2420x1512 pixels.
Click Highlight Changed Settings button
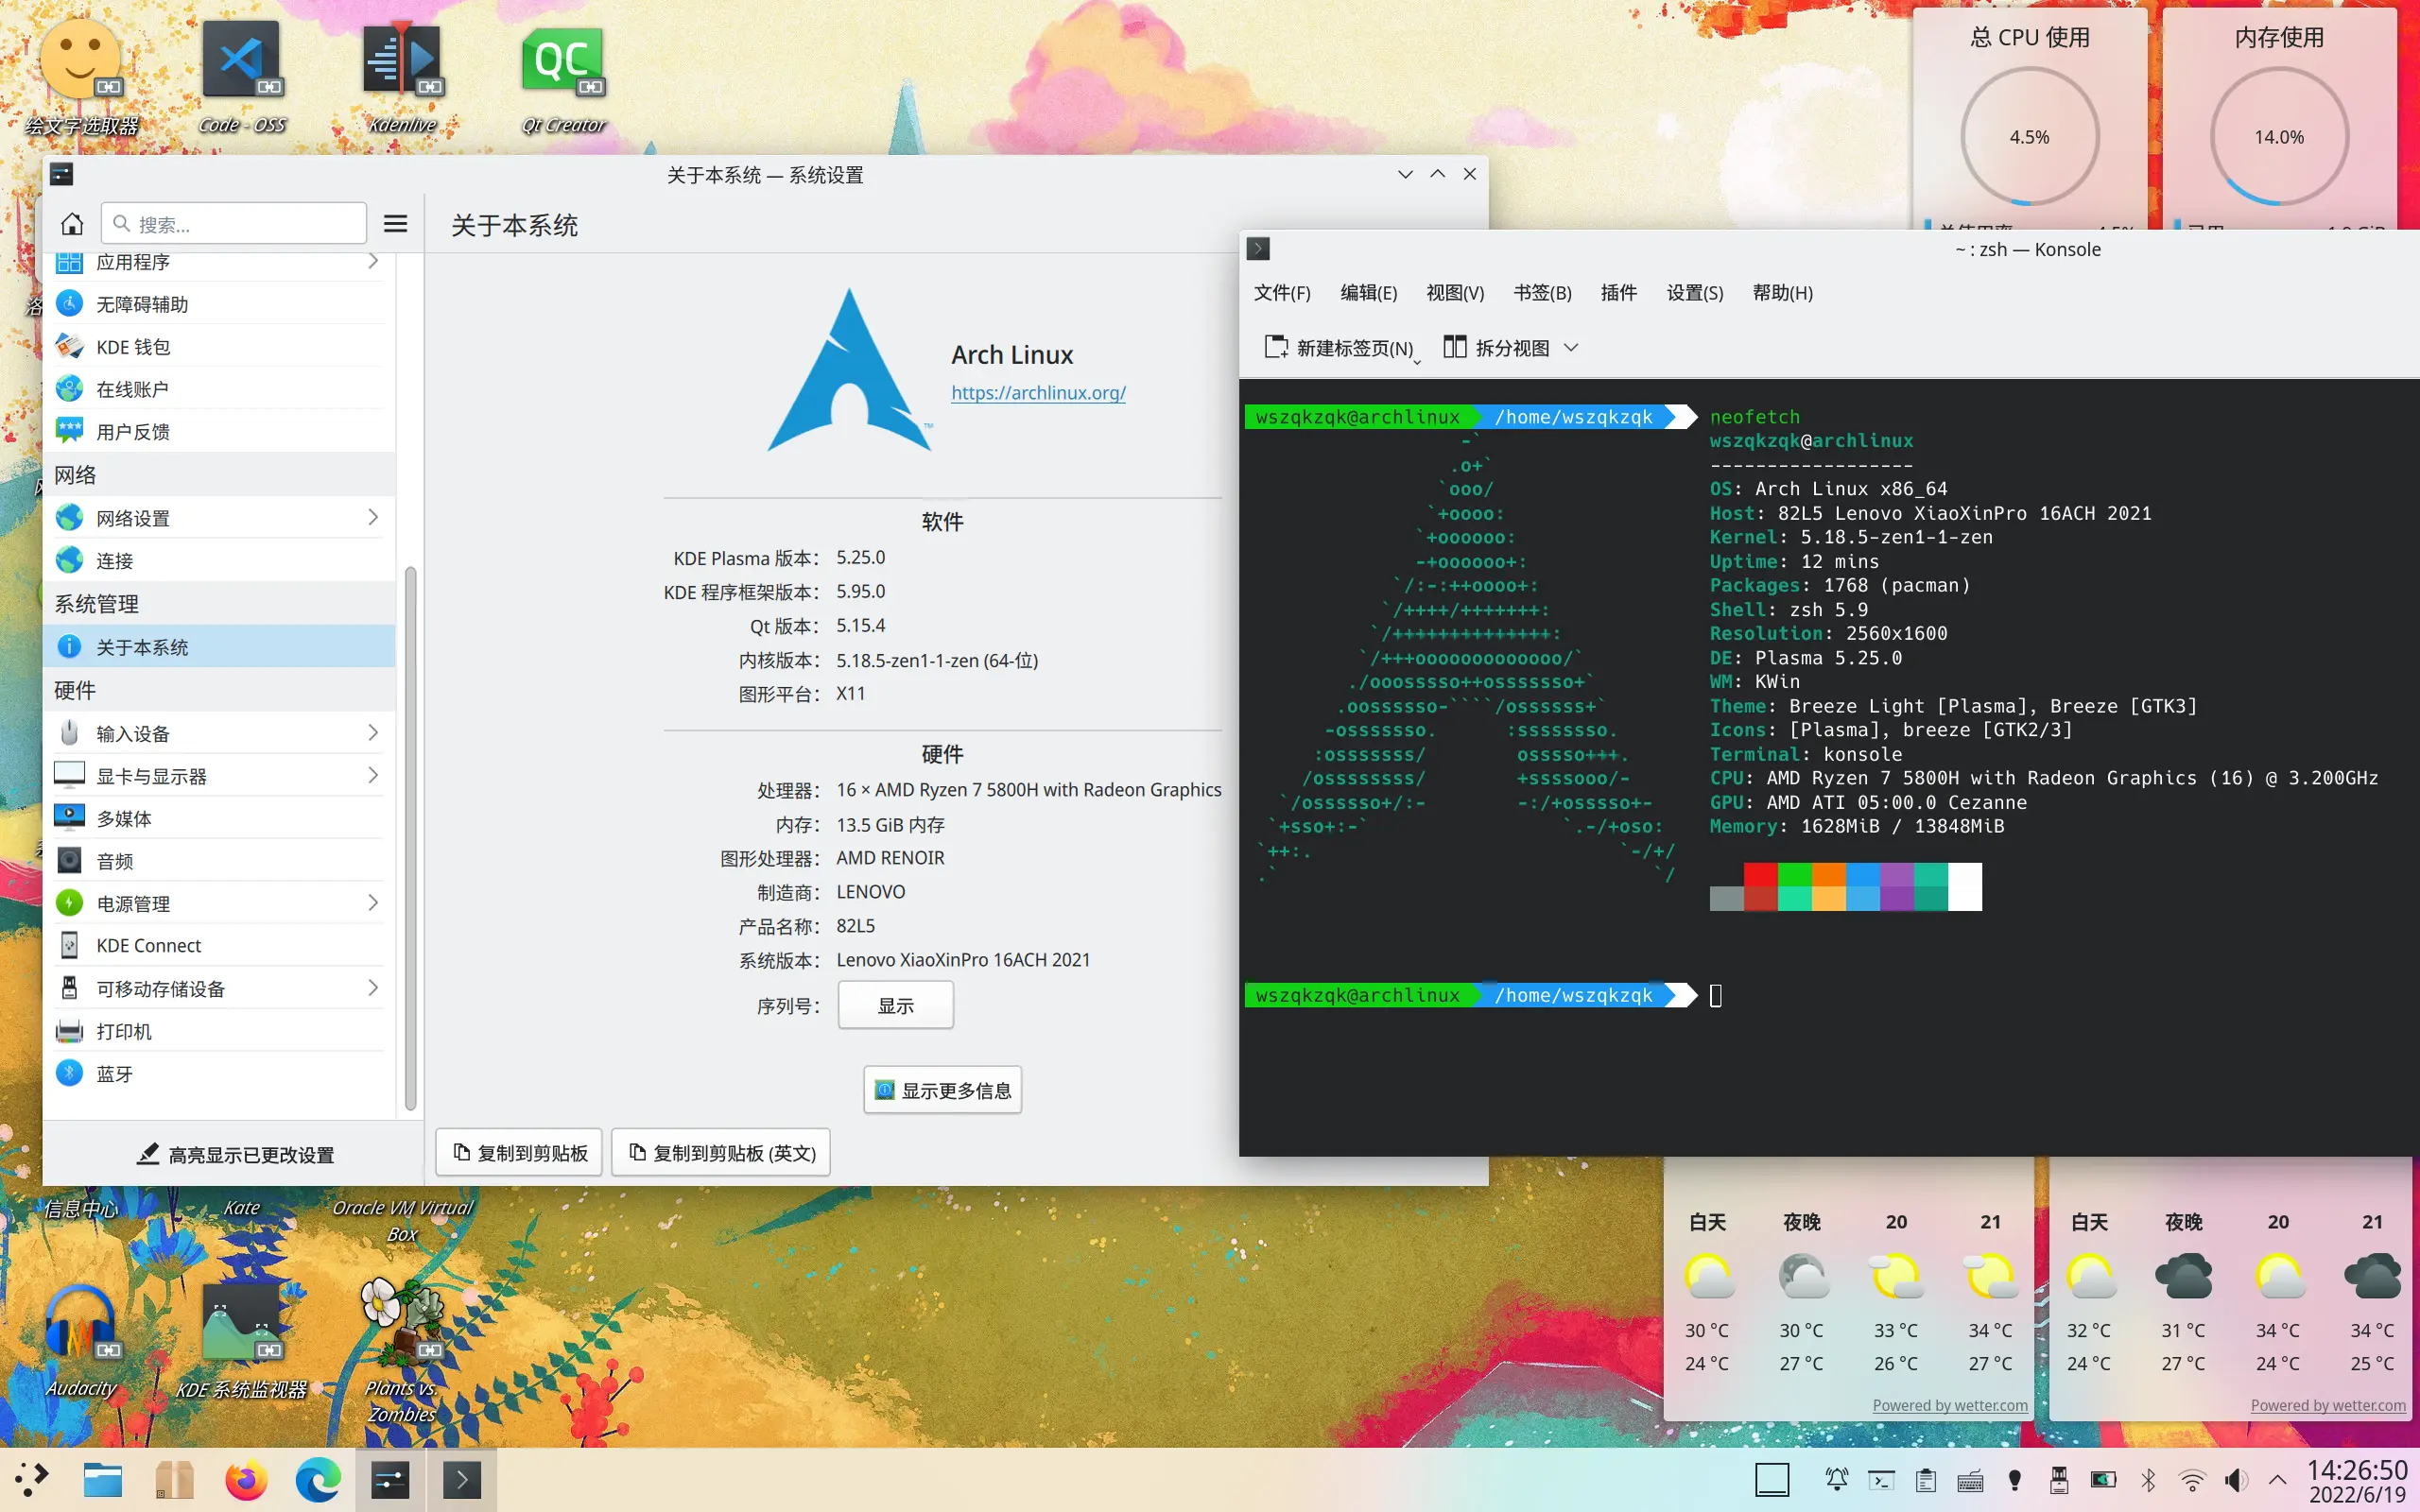tap(235, 1154)
